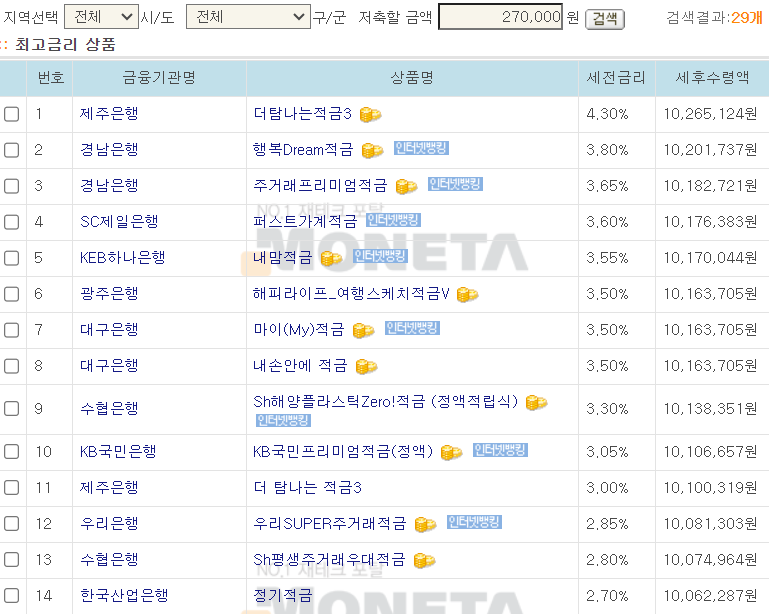Viewport: 769px width, 614px height.
Task: Check the box for row 1 제주은행
Action: (x=11, y=114)
